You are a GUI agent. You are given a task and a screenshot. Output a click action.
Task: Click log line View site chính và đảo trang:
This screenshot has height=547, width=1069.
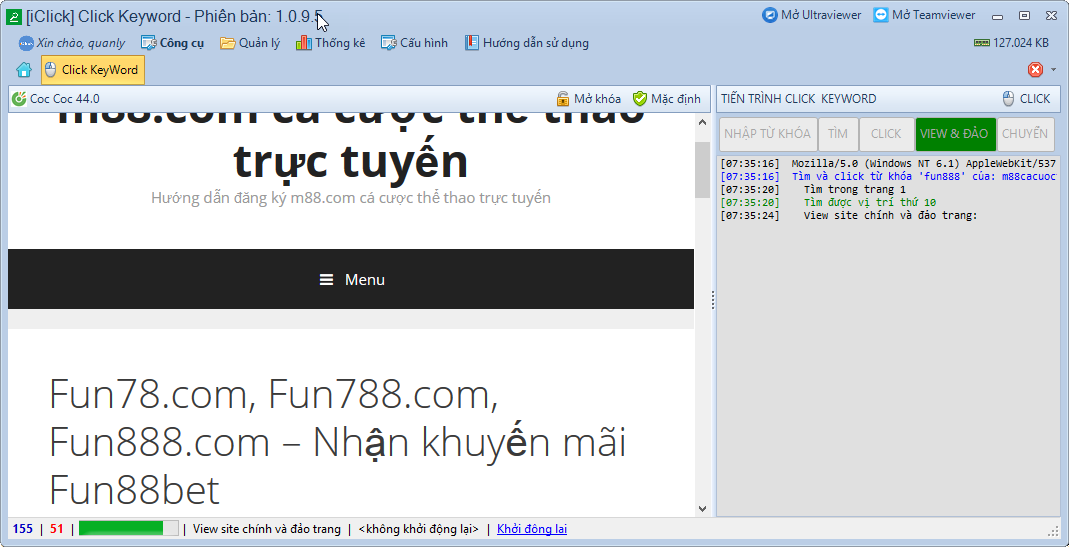890,216
